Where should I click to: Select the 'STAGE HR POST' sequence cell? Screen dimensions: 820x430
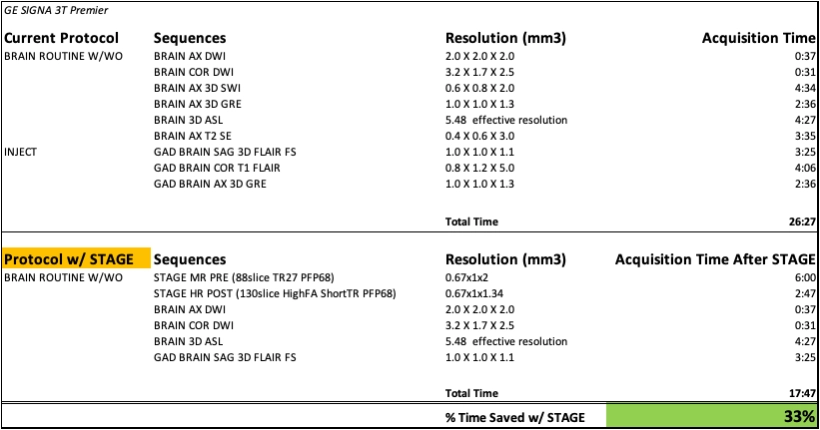point(275,293)
